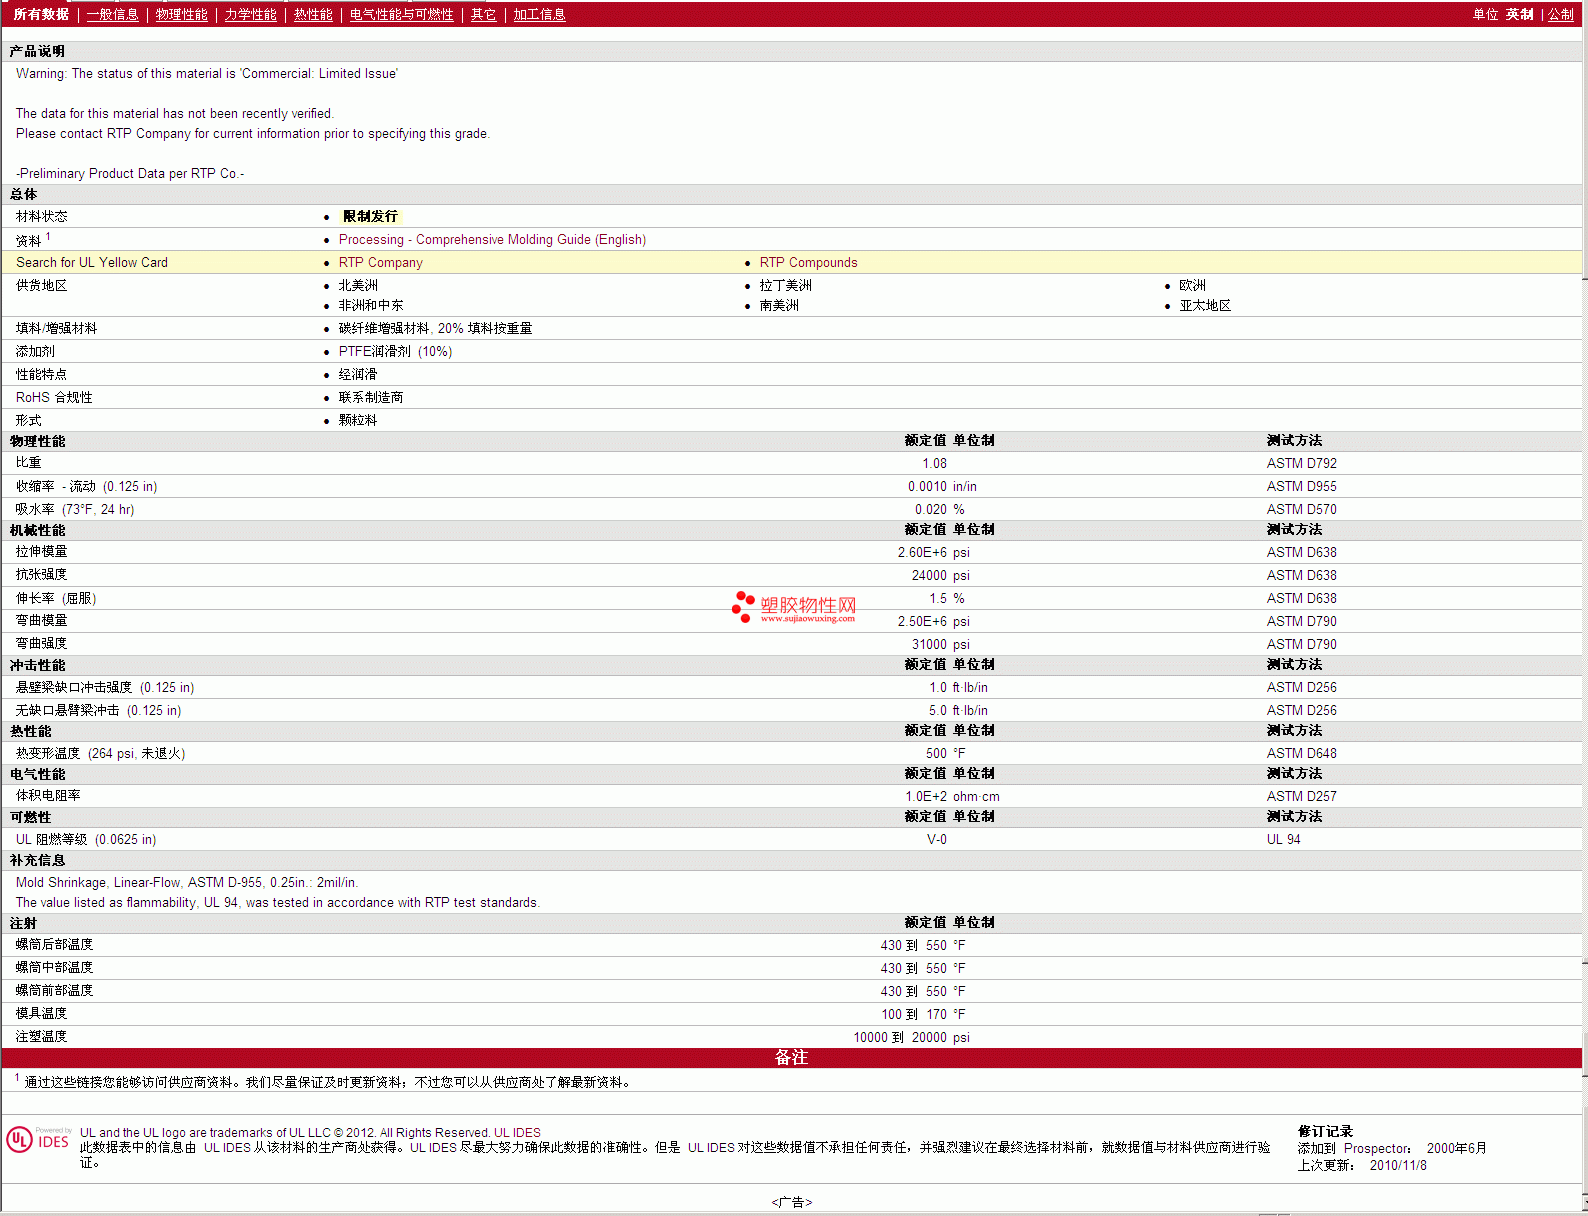Image resolution: width=1588 pixels, height=1216 pixels.
Task: Click the 弯曲模量 value 2.50E+6
Action: 922,621
